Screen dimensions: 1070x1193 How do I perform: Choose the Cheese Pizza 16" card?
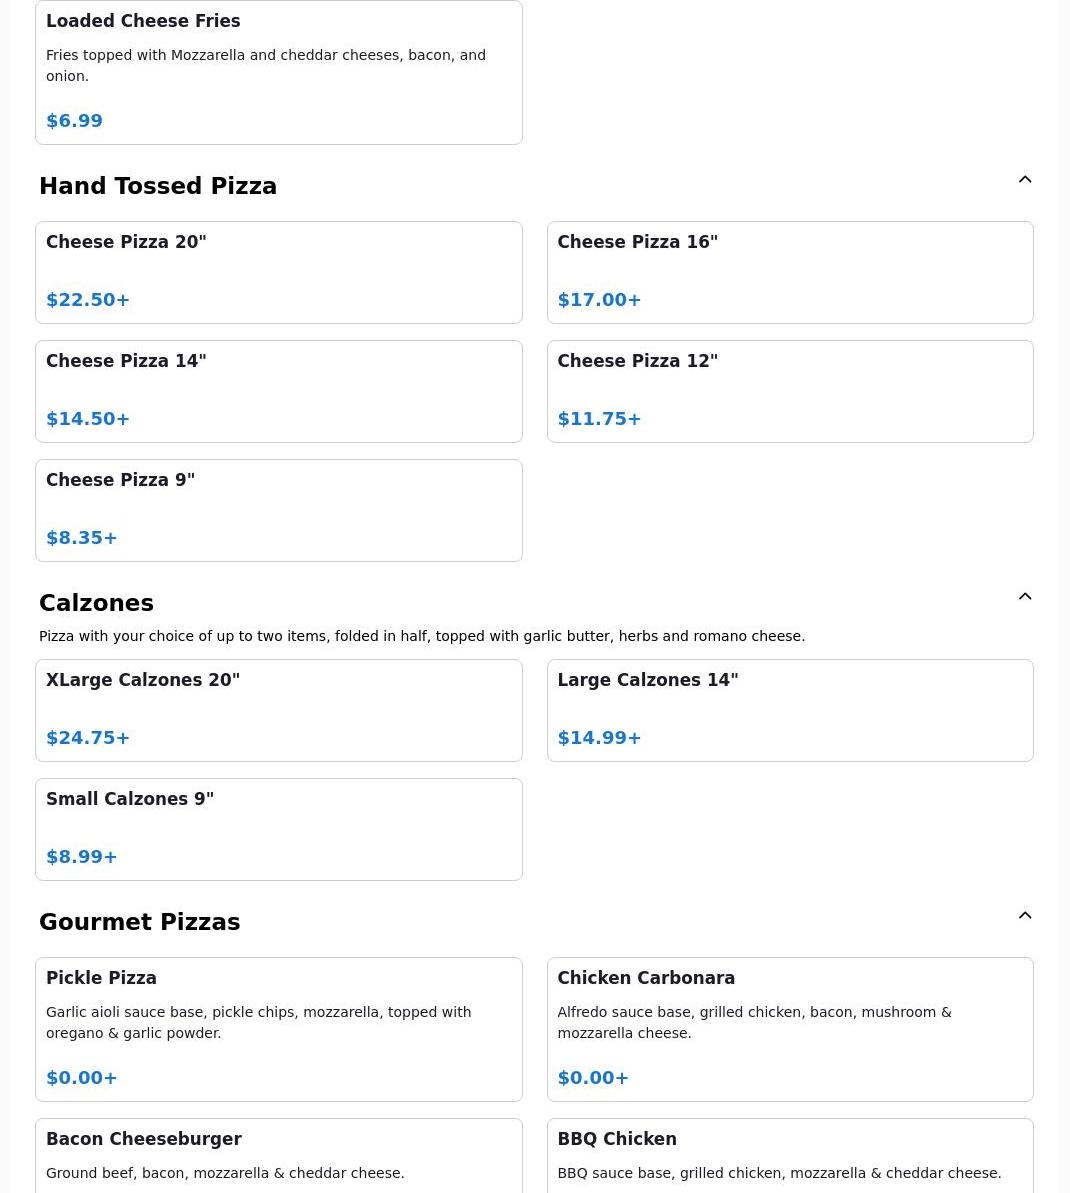pyautogui.click(x=790, y=272)
